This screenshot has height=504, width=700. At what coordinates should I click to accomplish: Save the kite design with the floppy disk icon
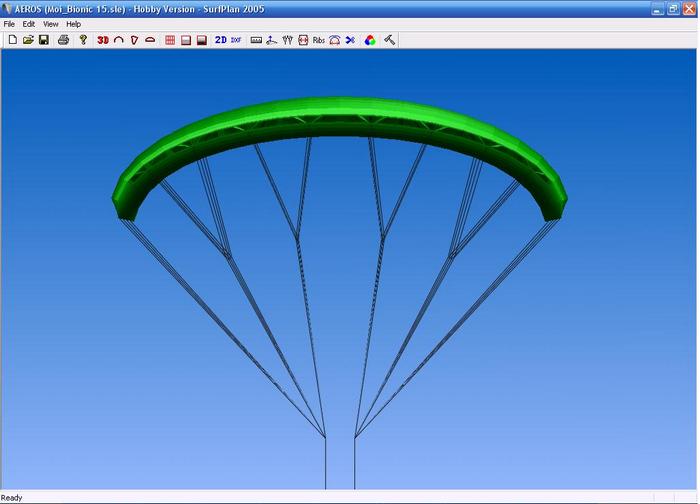pyautogui.click(x=44, y=40)
